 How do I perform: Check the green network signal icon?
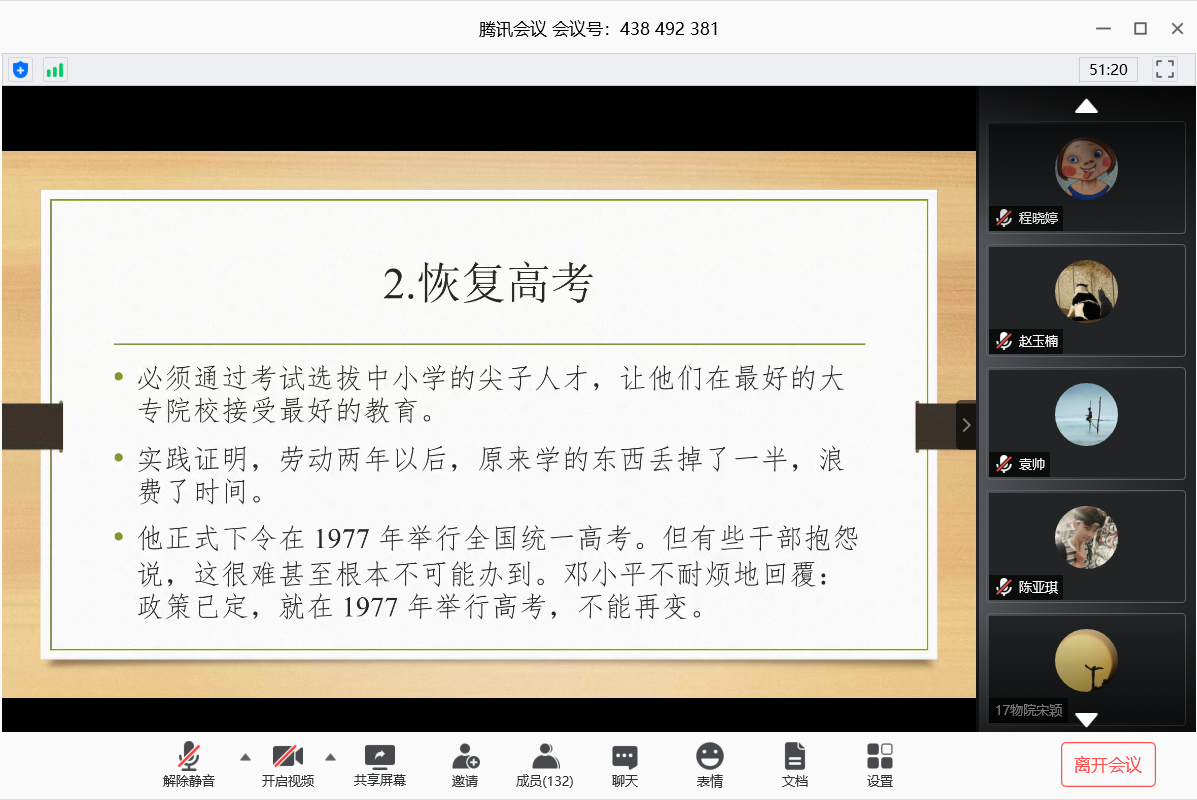pos(55,69)
